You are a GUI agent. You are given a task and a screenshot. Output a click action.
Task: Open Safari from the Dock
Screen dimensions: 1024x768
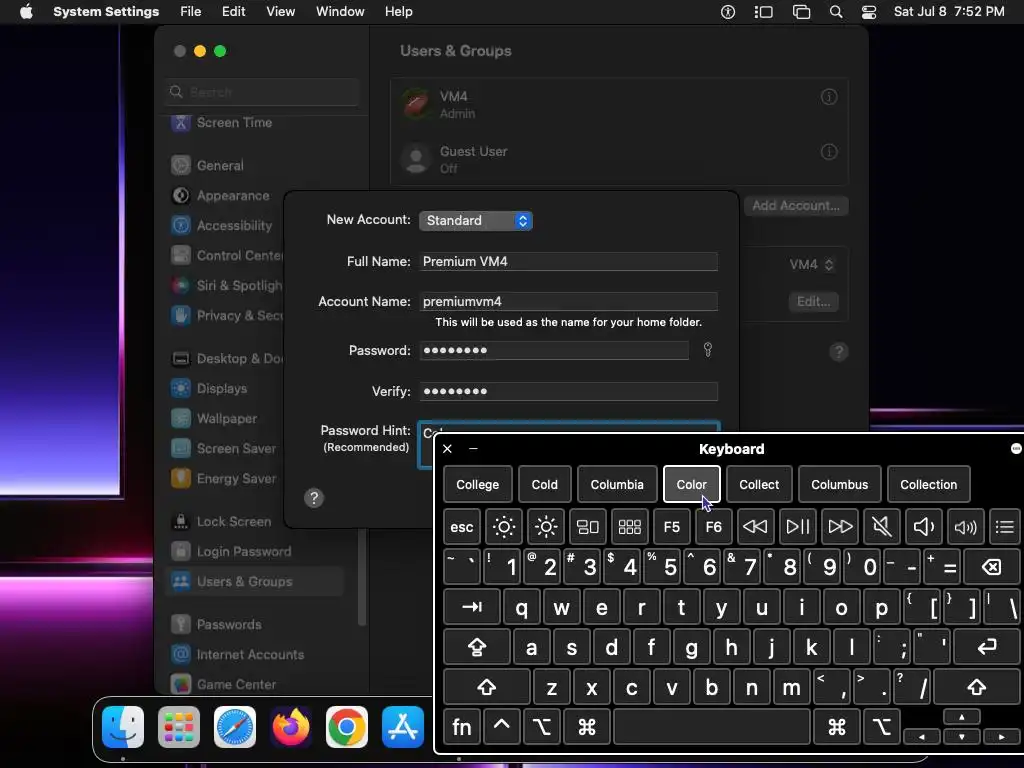[235, 727]
